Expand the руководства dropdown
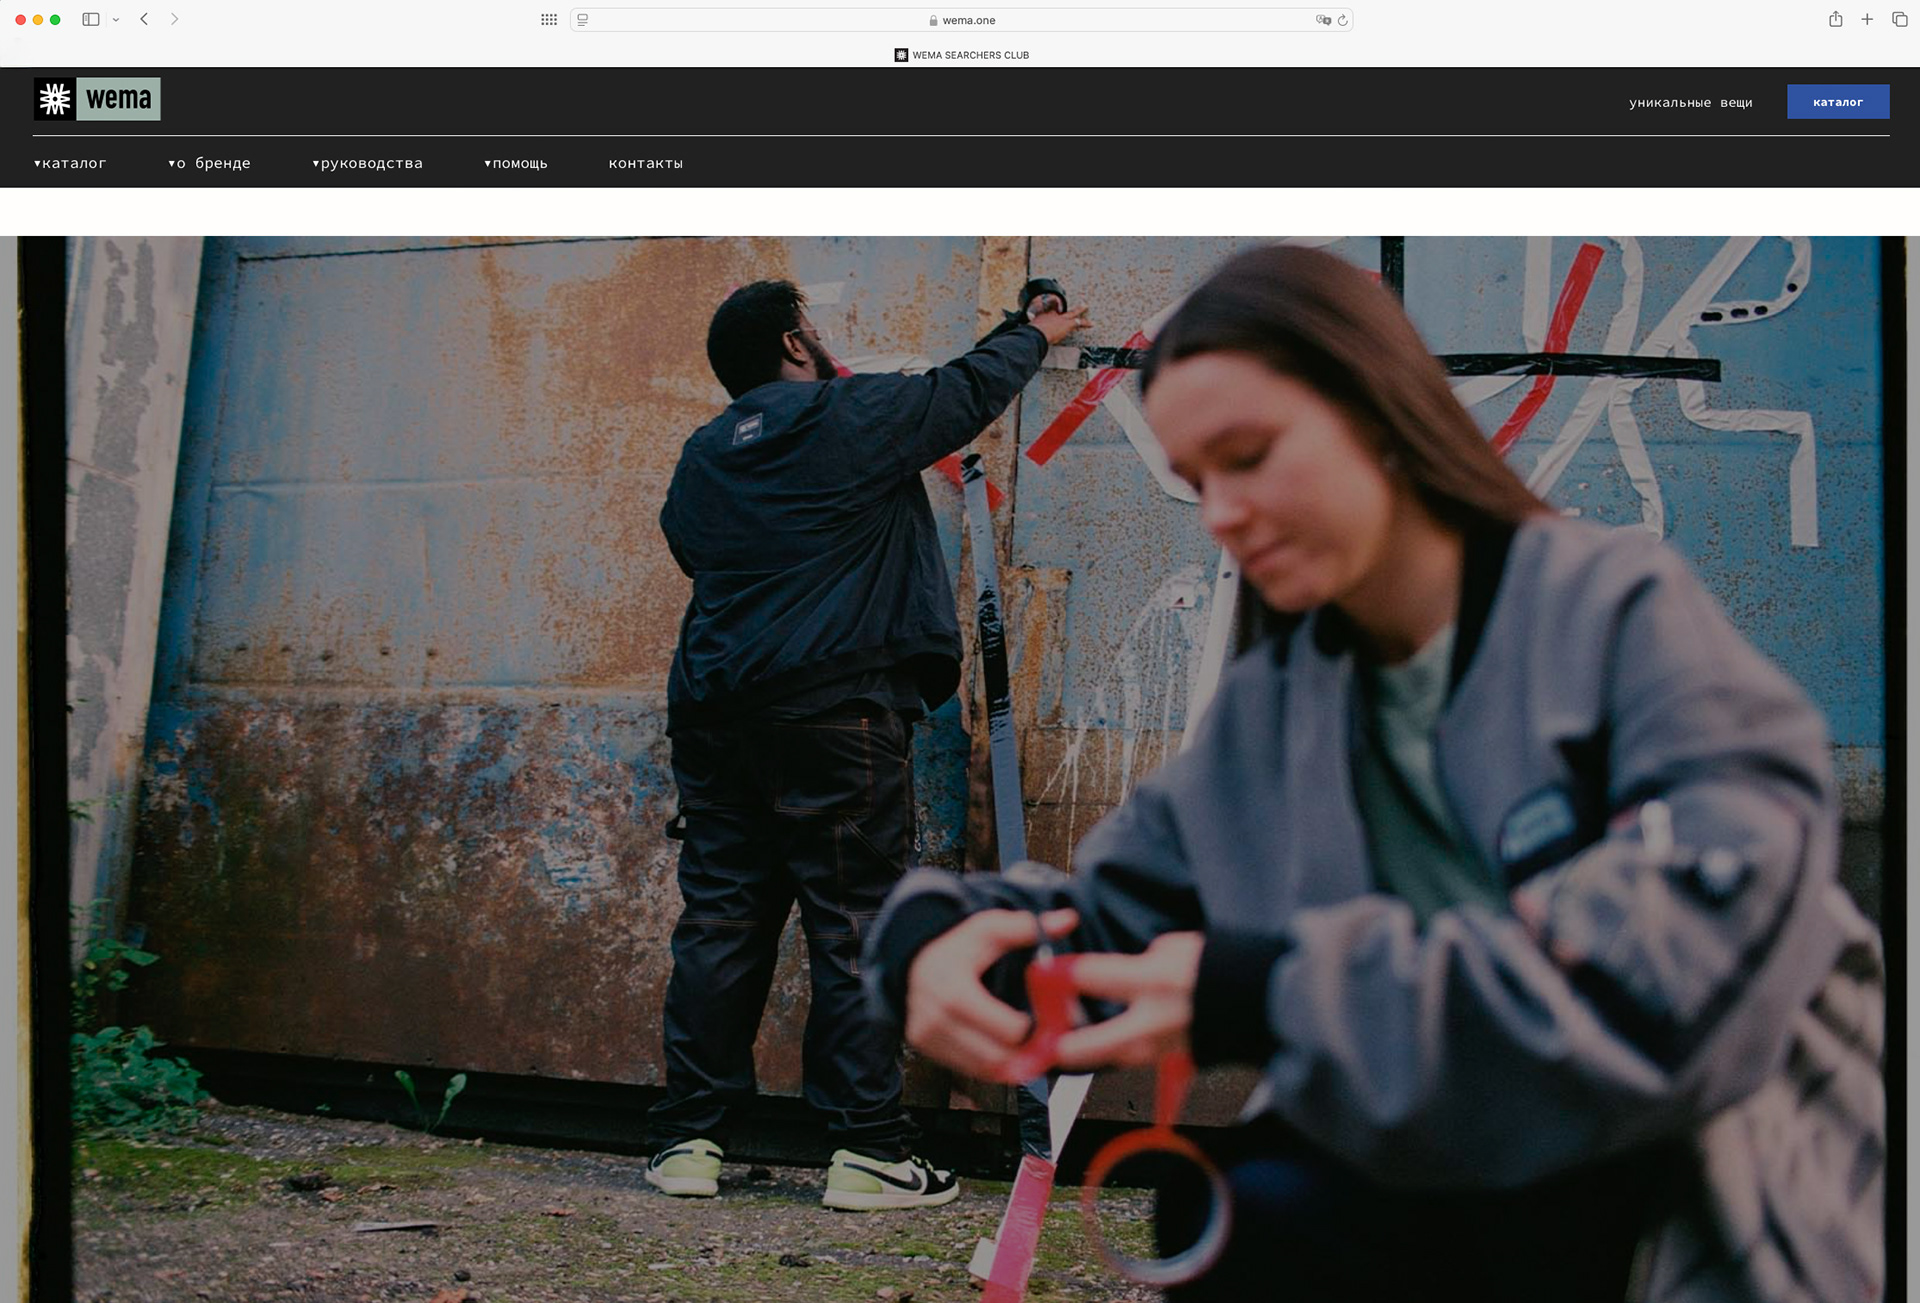 tap(368, 163)
